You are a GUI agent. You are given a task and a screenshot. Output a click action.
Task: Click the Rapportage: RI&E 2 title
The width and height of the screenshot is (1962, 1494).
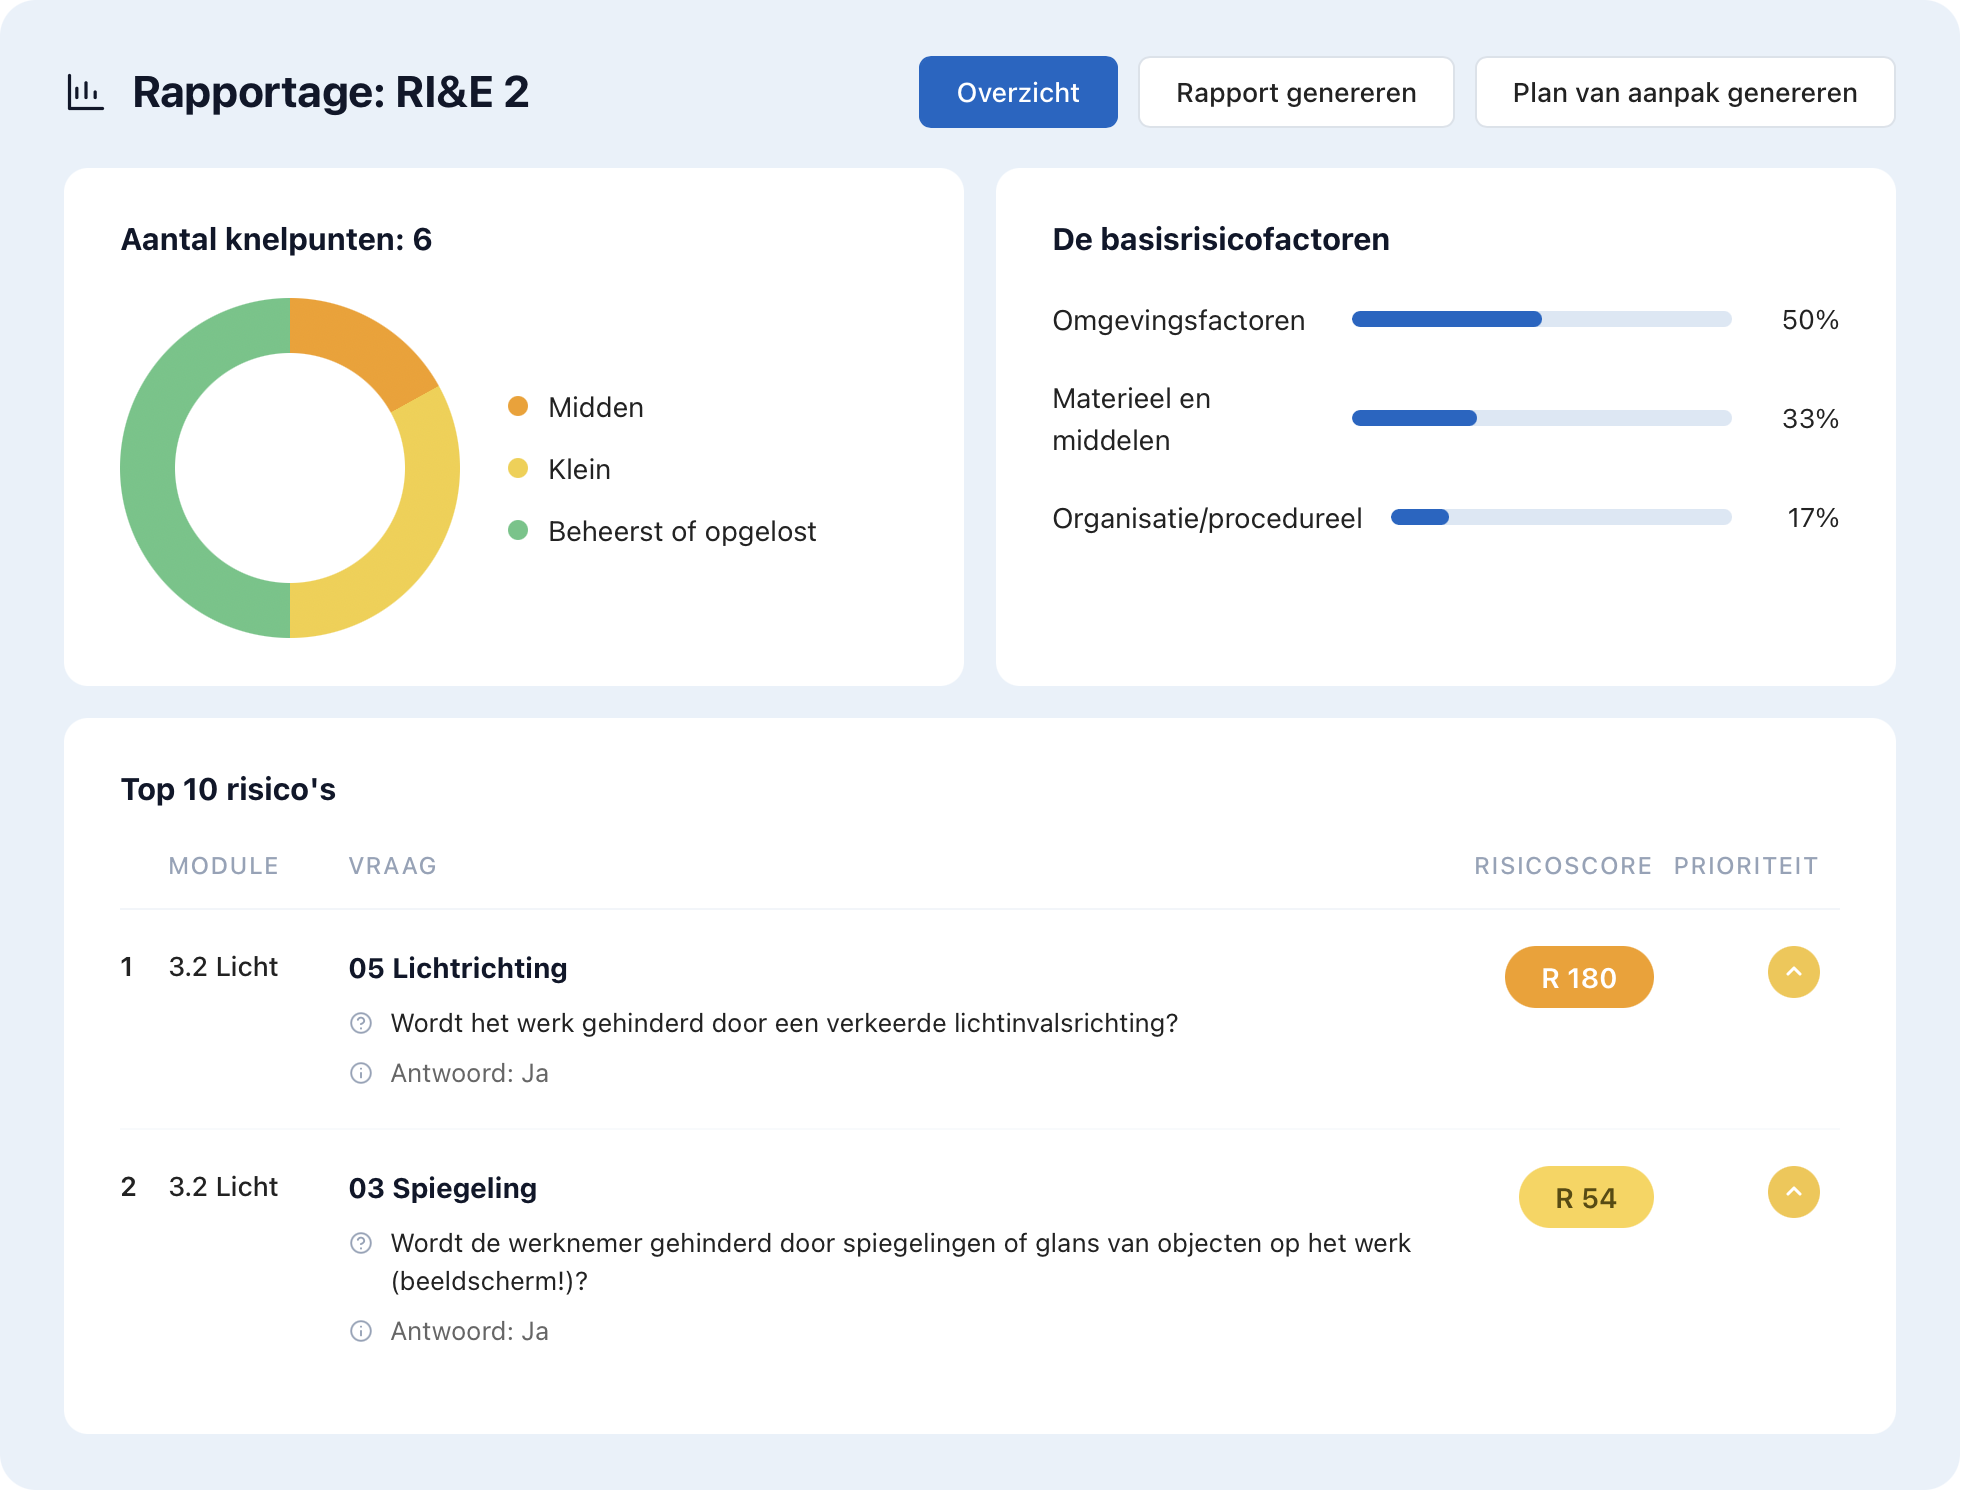click(x=331, y=92)
